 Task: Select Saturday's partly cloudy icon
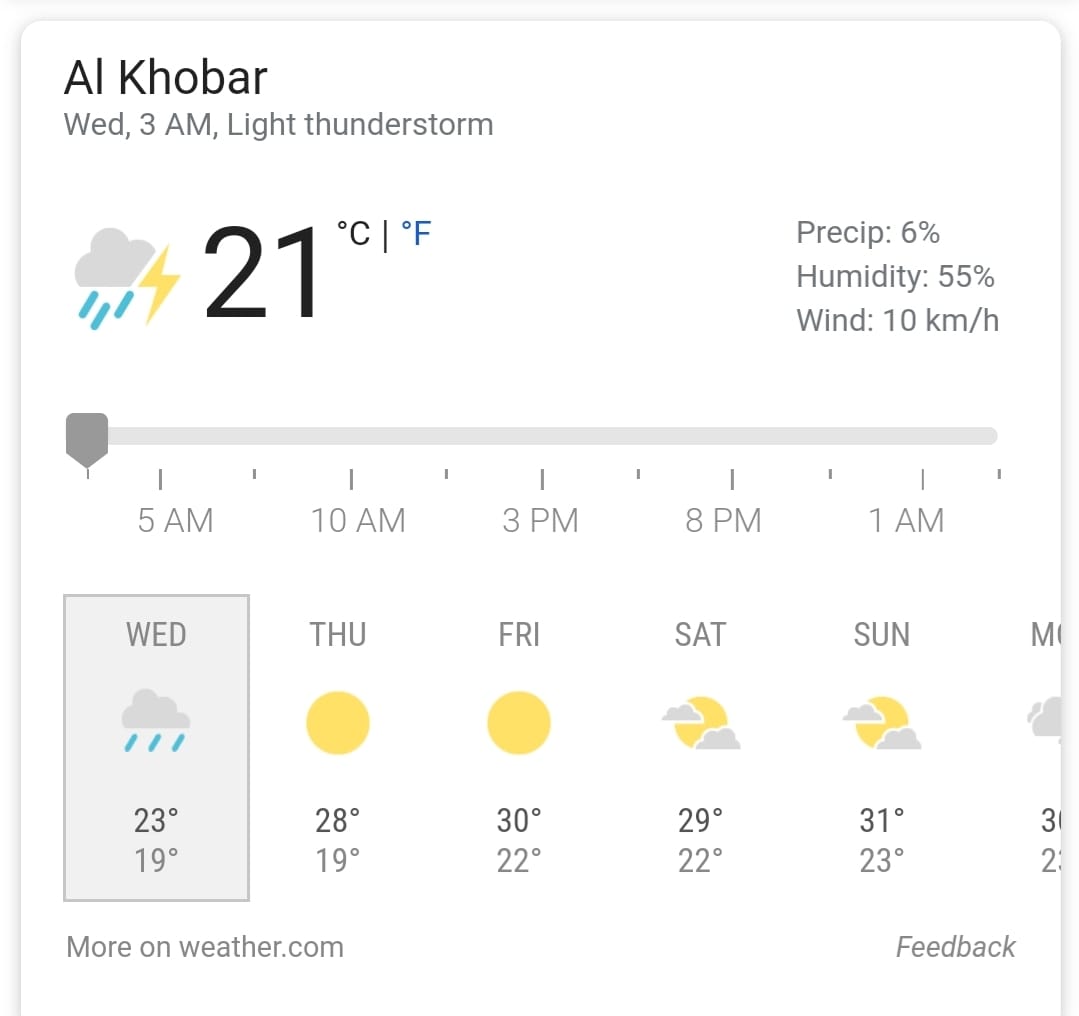coord(701,723)
